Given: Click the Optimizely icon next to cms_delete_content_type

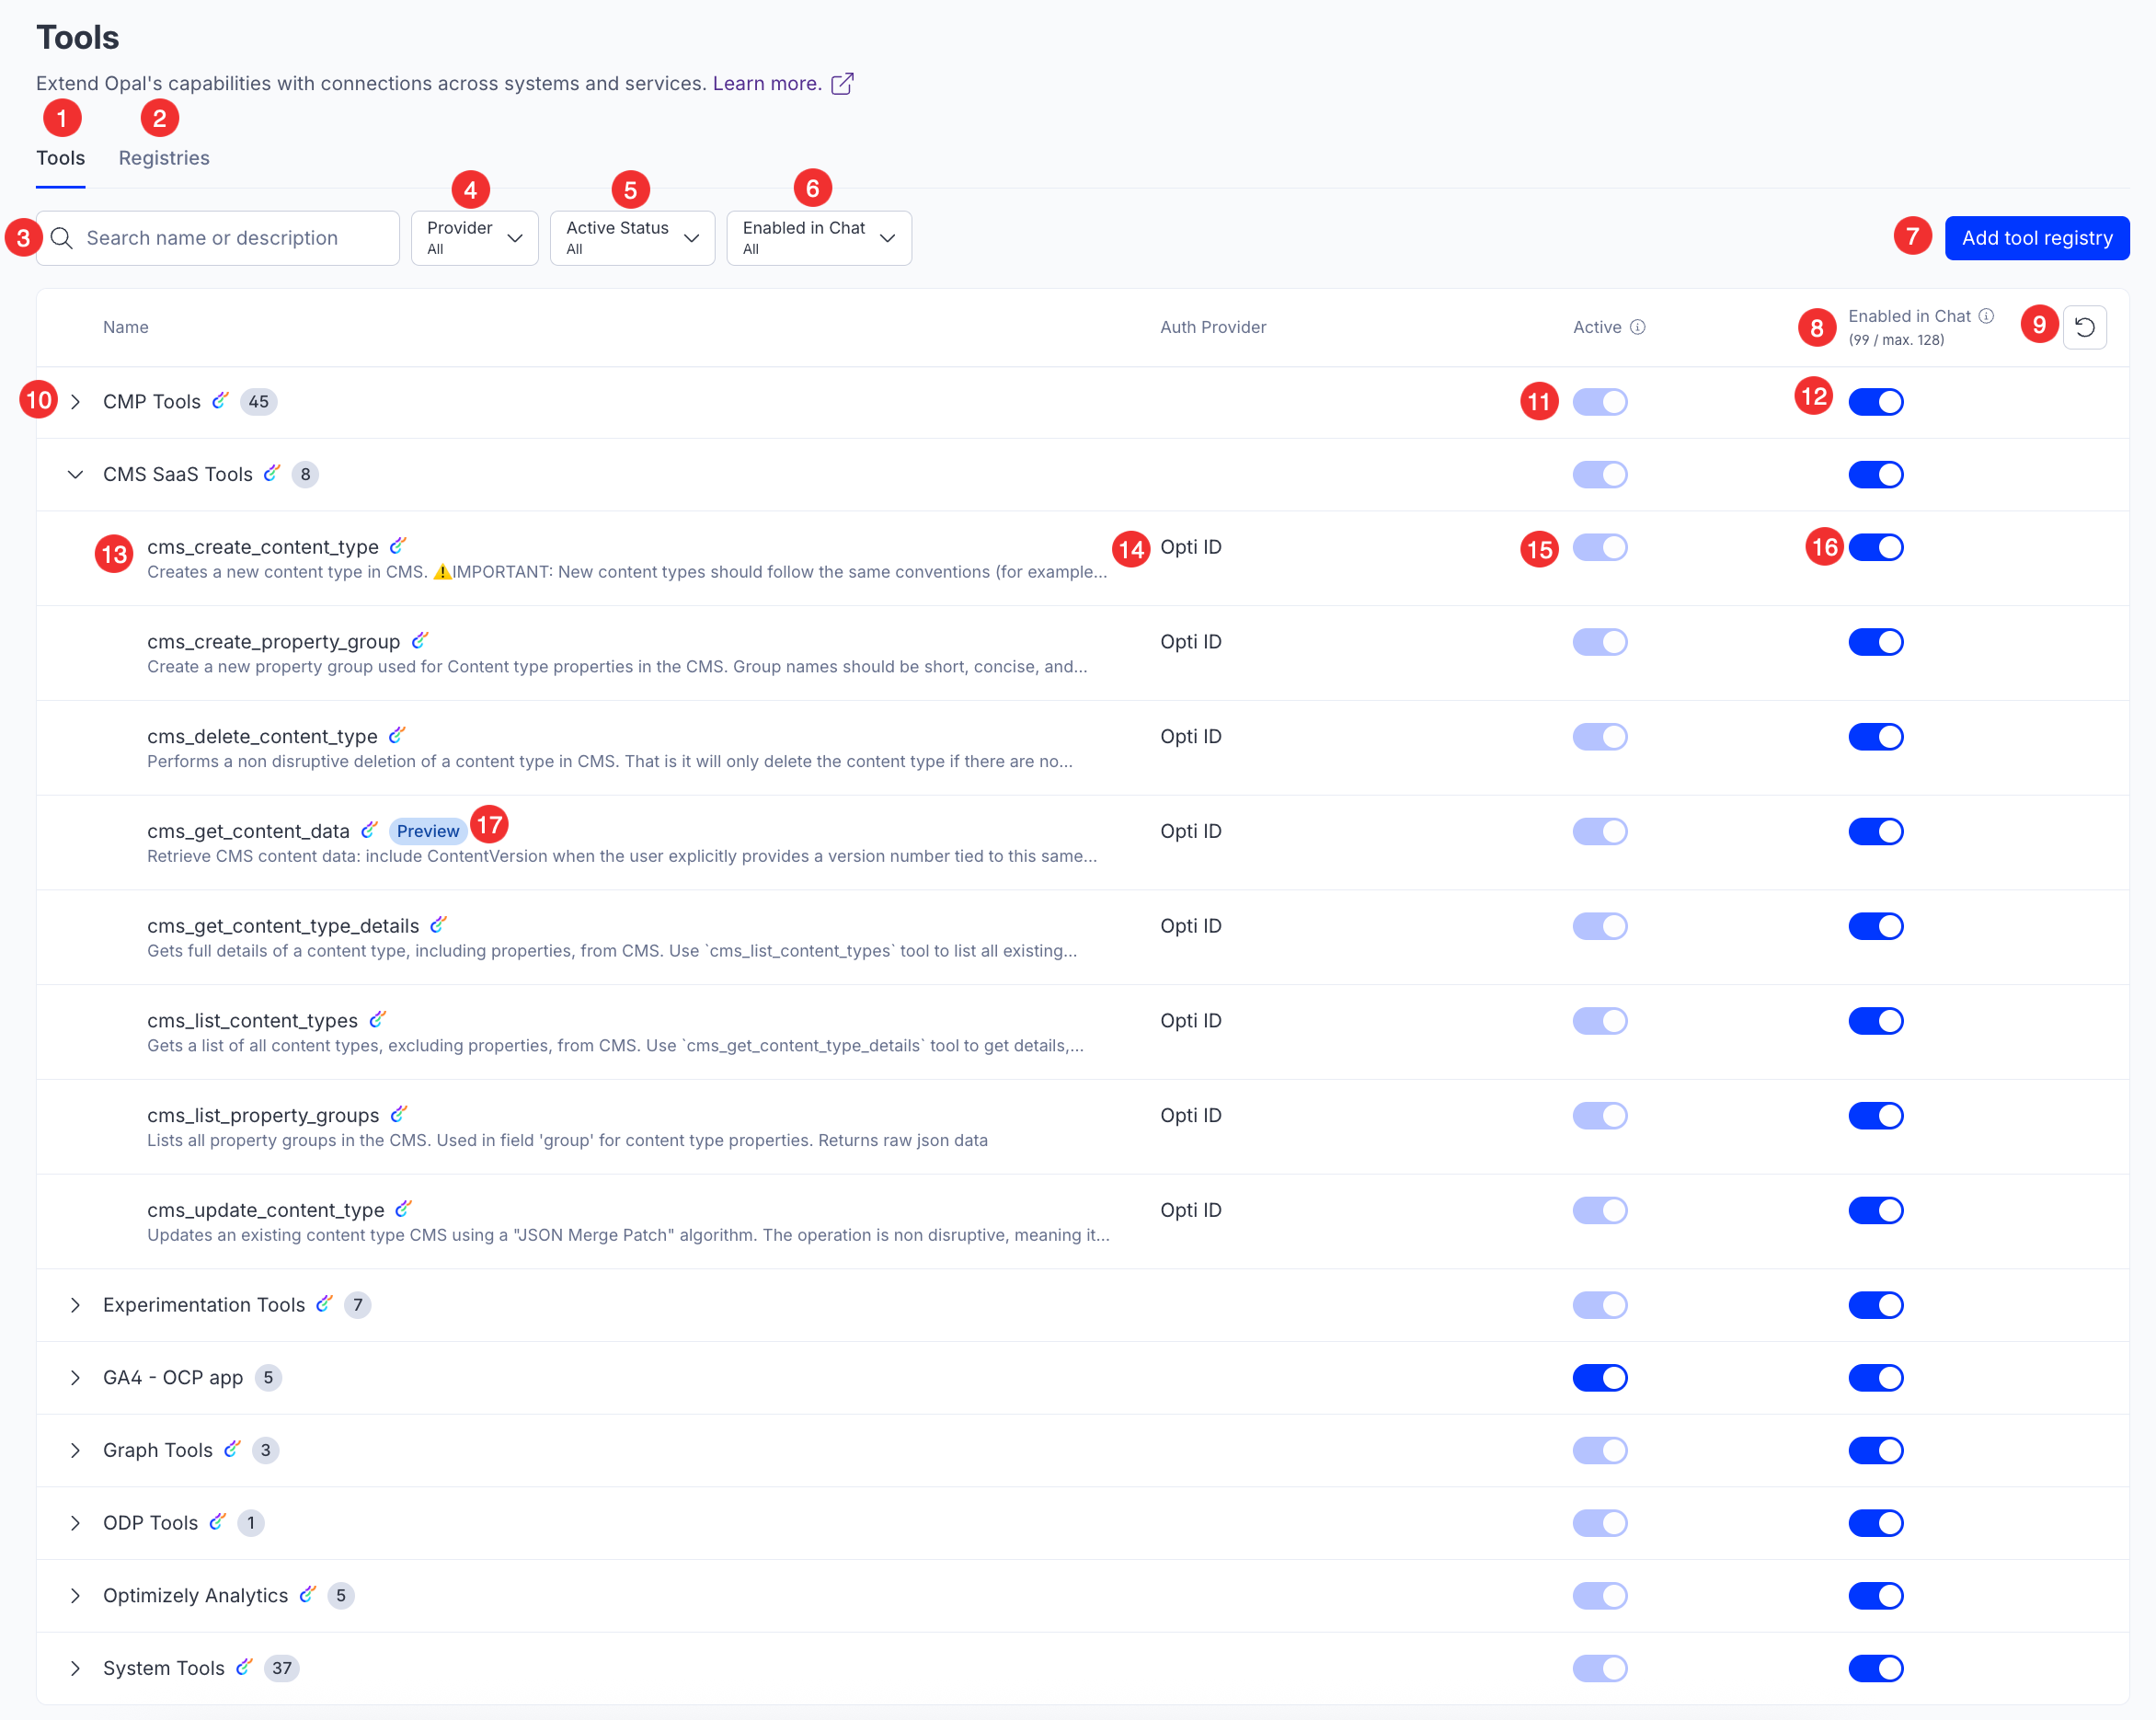Looking at the screenshot, I should click(397, 735).
